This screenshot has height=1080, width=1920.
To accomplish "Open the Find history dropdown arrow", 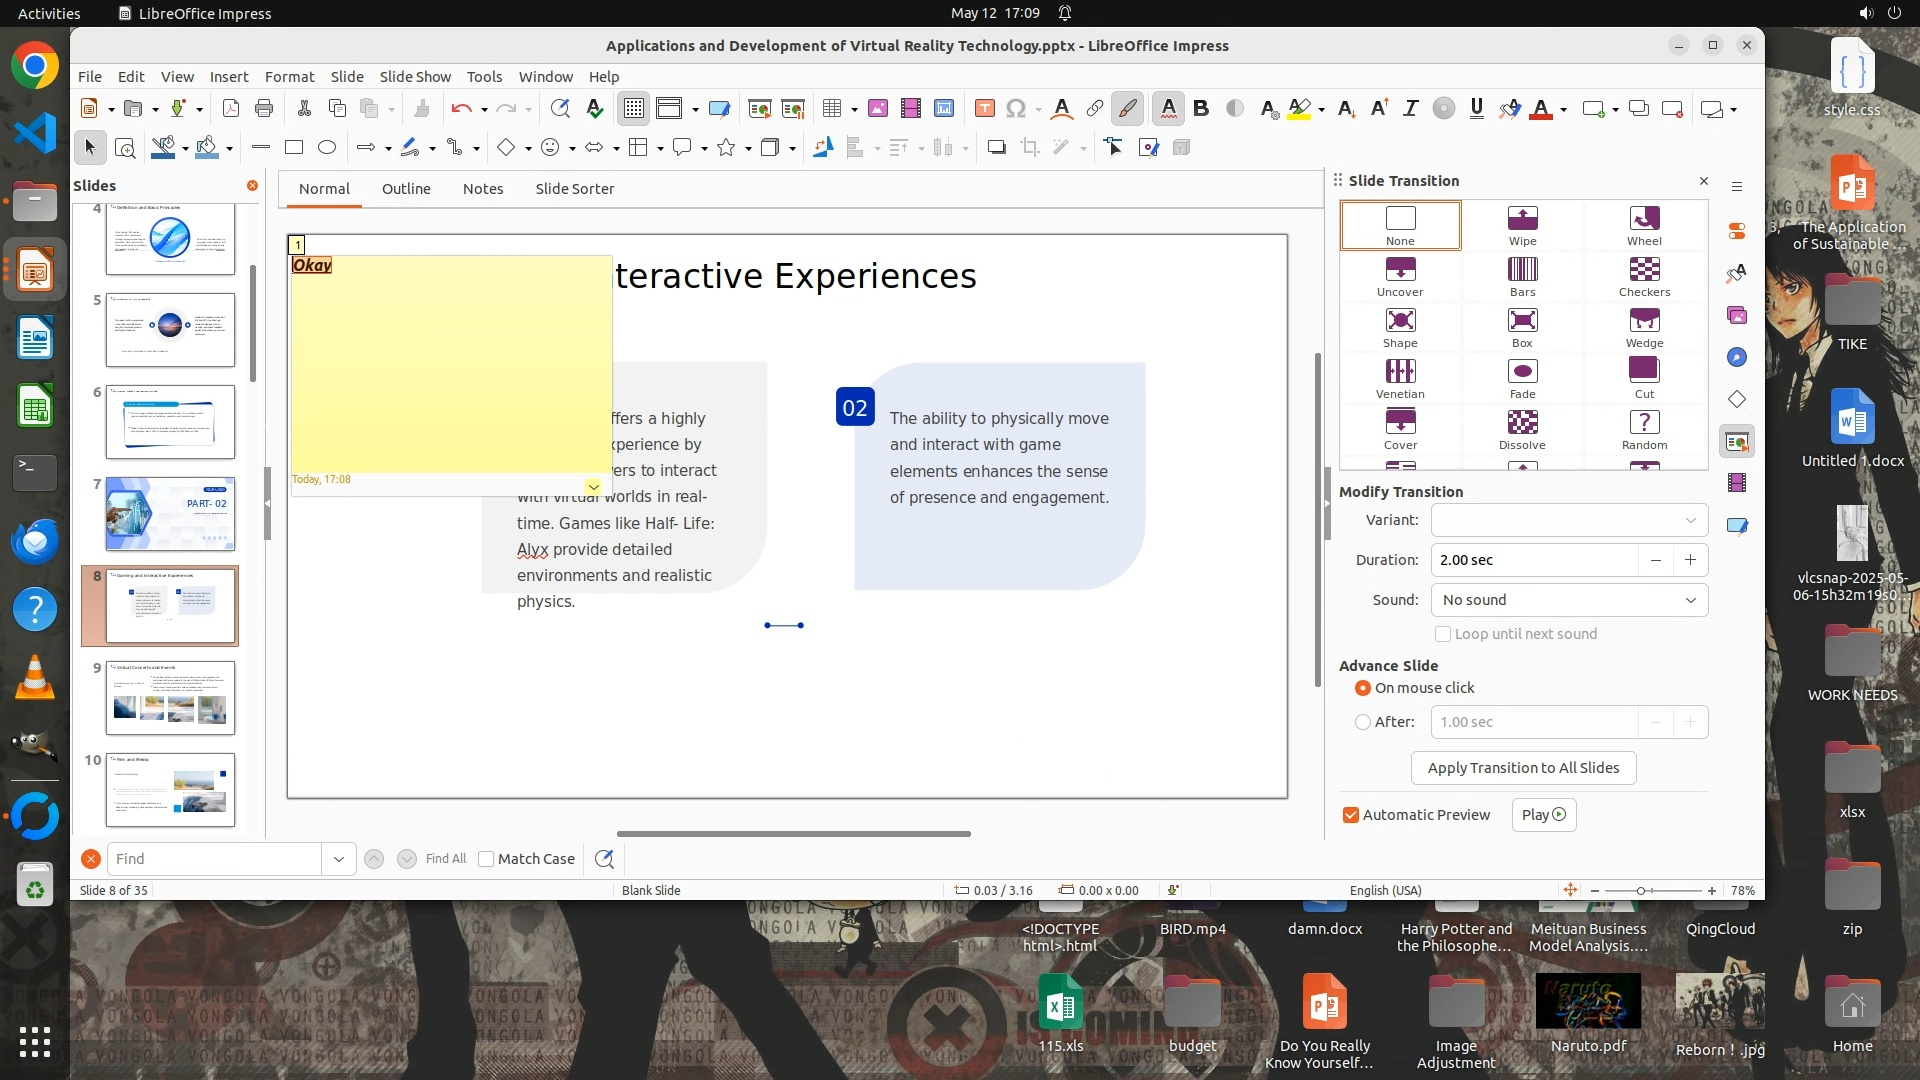I will point(339,859).
